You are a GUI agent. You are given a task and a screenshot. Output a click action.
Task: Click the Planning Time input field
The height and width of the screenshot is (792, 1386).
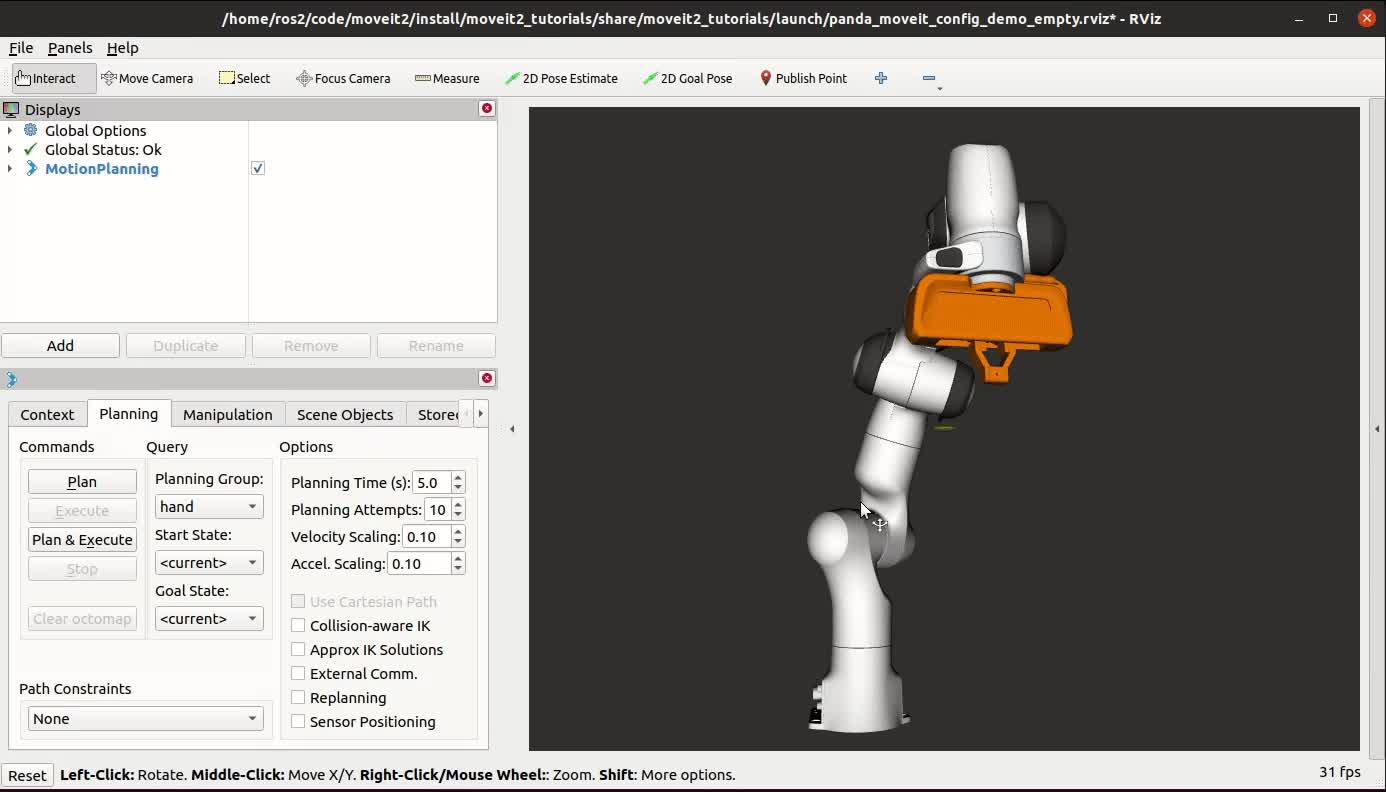(x=431, y=483)
